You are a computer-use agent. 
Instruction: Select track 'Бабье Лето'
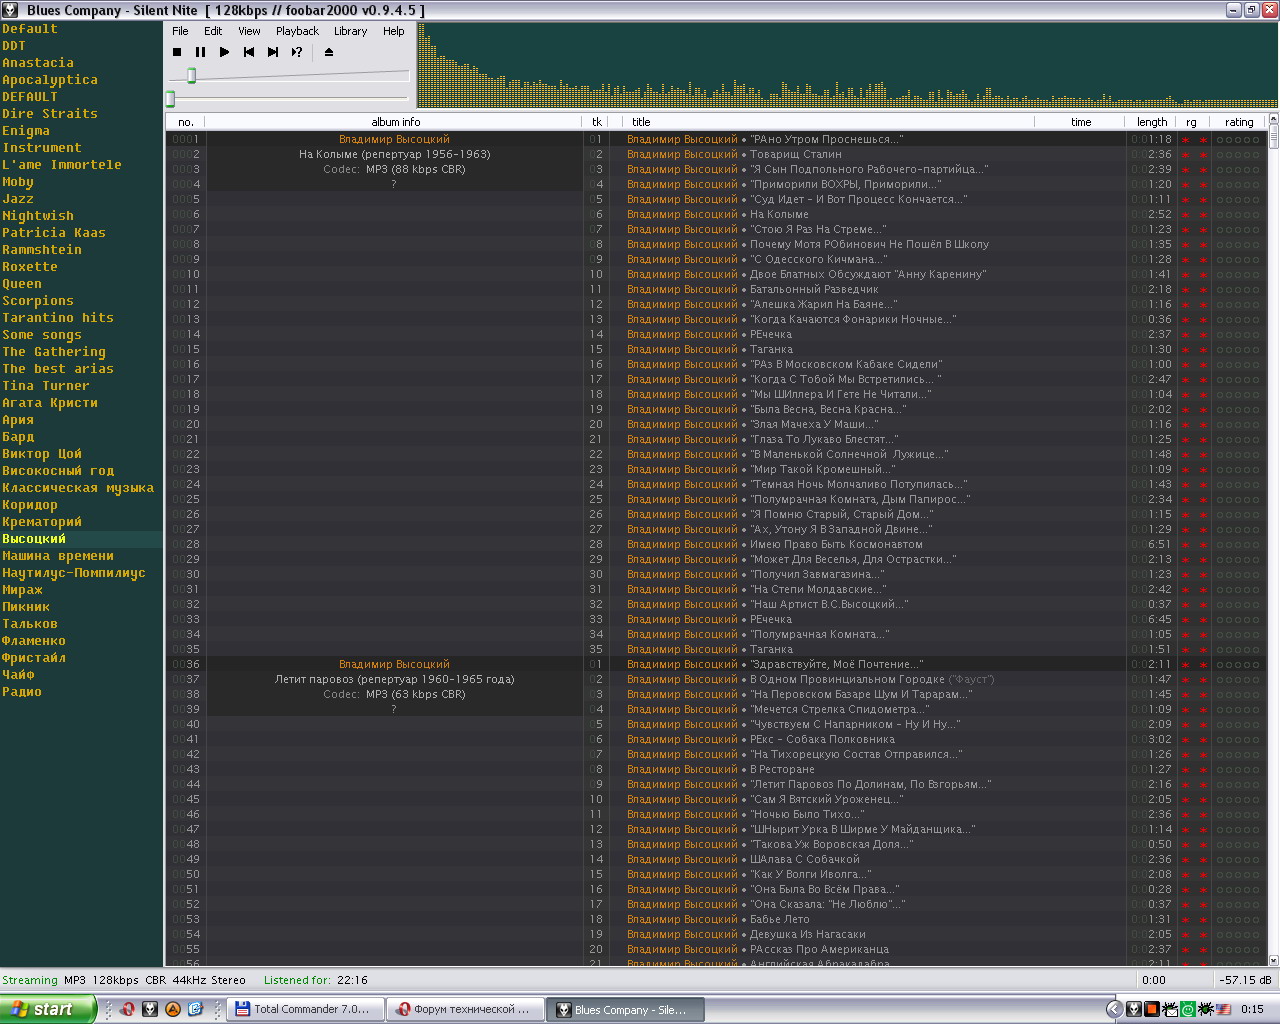780,920
